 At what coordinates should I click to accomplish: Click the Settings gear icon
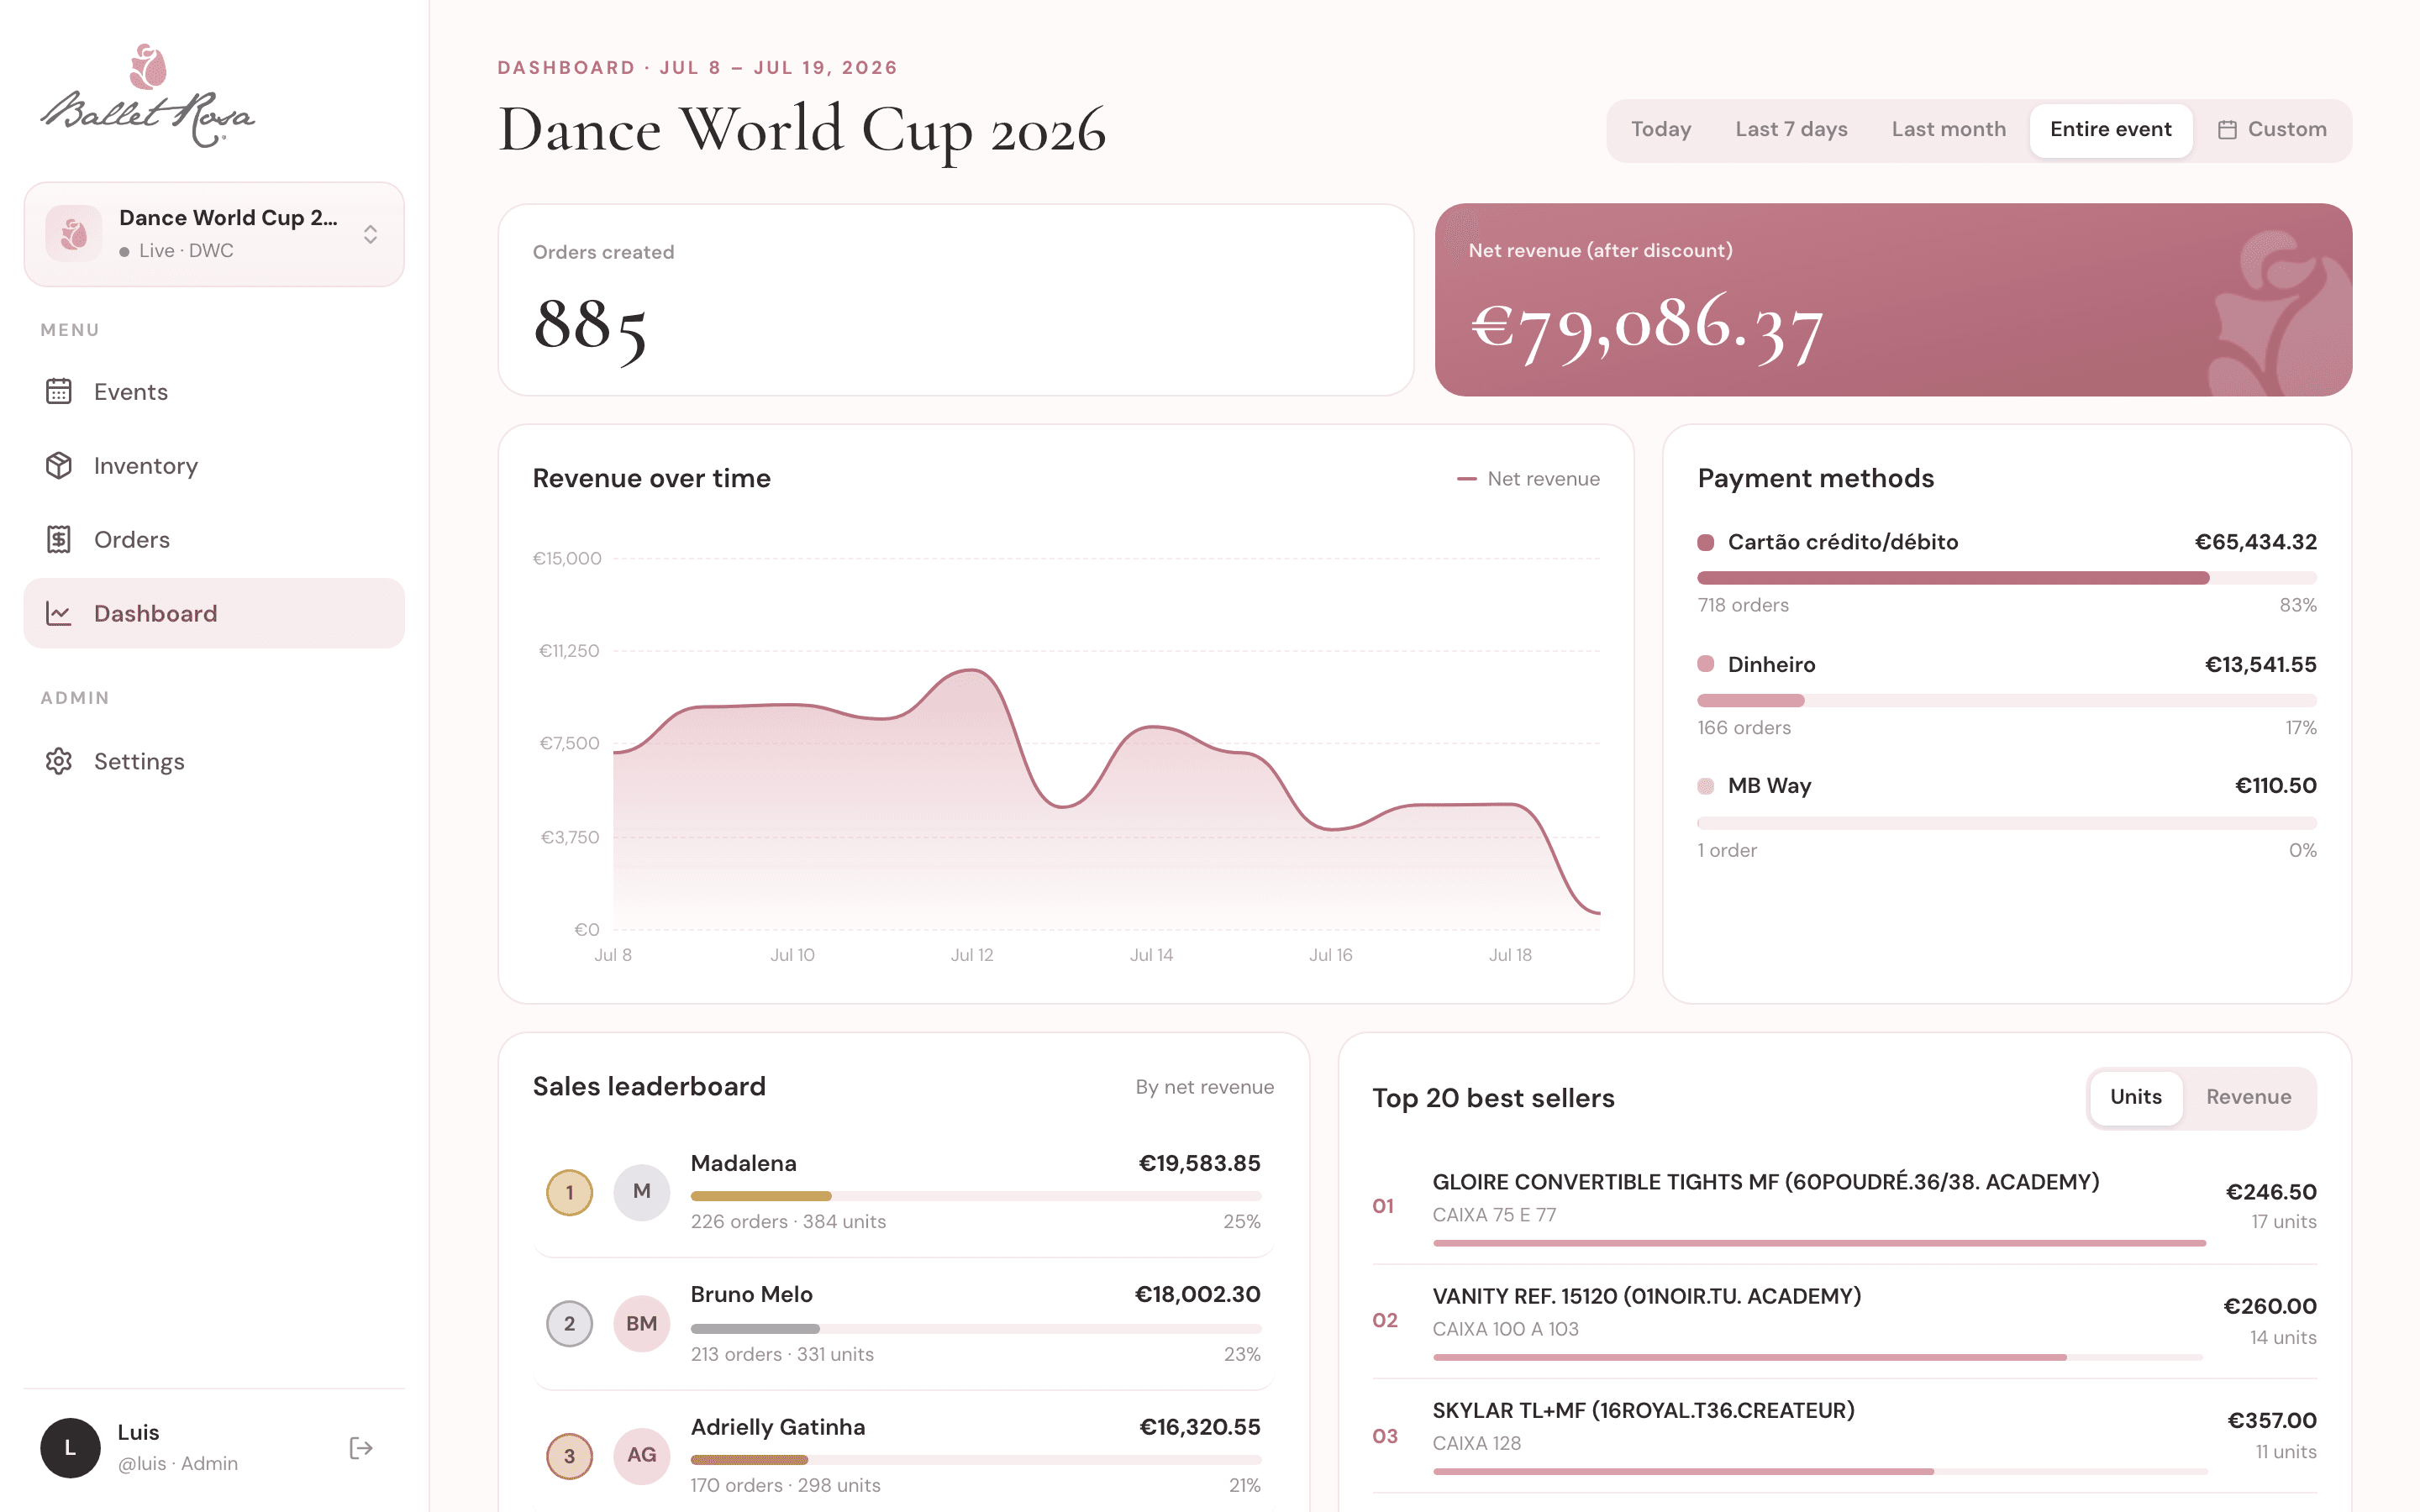tap(59, 761)
